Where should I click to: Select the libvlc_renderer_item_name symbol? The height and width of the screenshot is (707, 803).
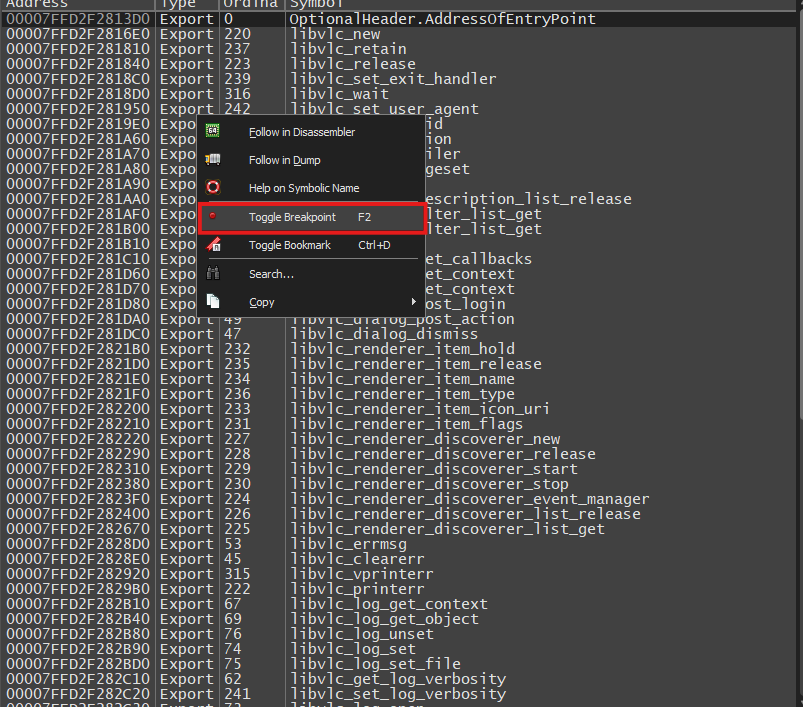point(402,379)
